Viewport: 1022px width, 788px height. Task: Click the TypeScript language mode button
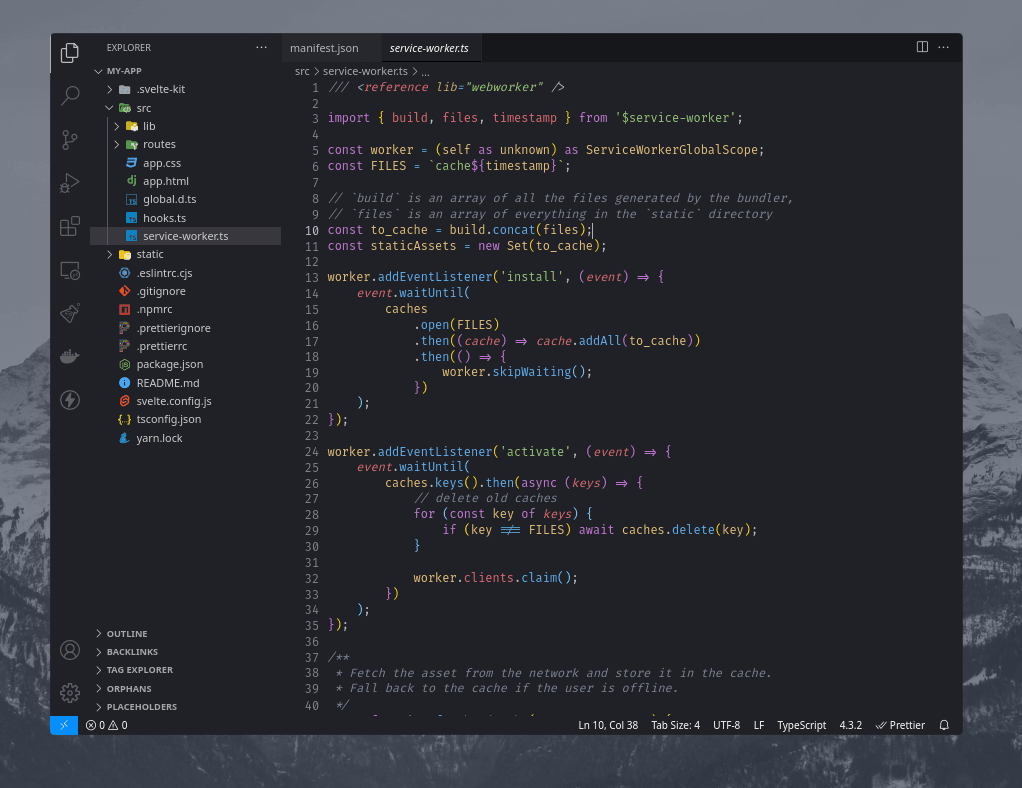[x=801, y=725]
